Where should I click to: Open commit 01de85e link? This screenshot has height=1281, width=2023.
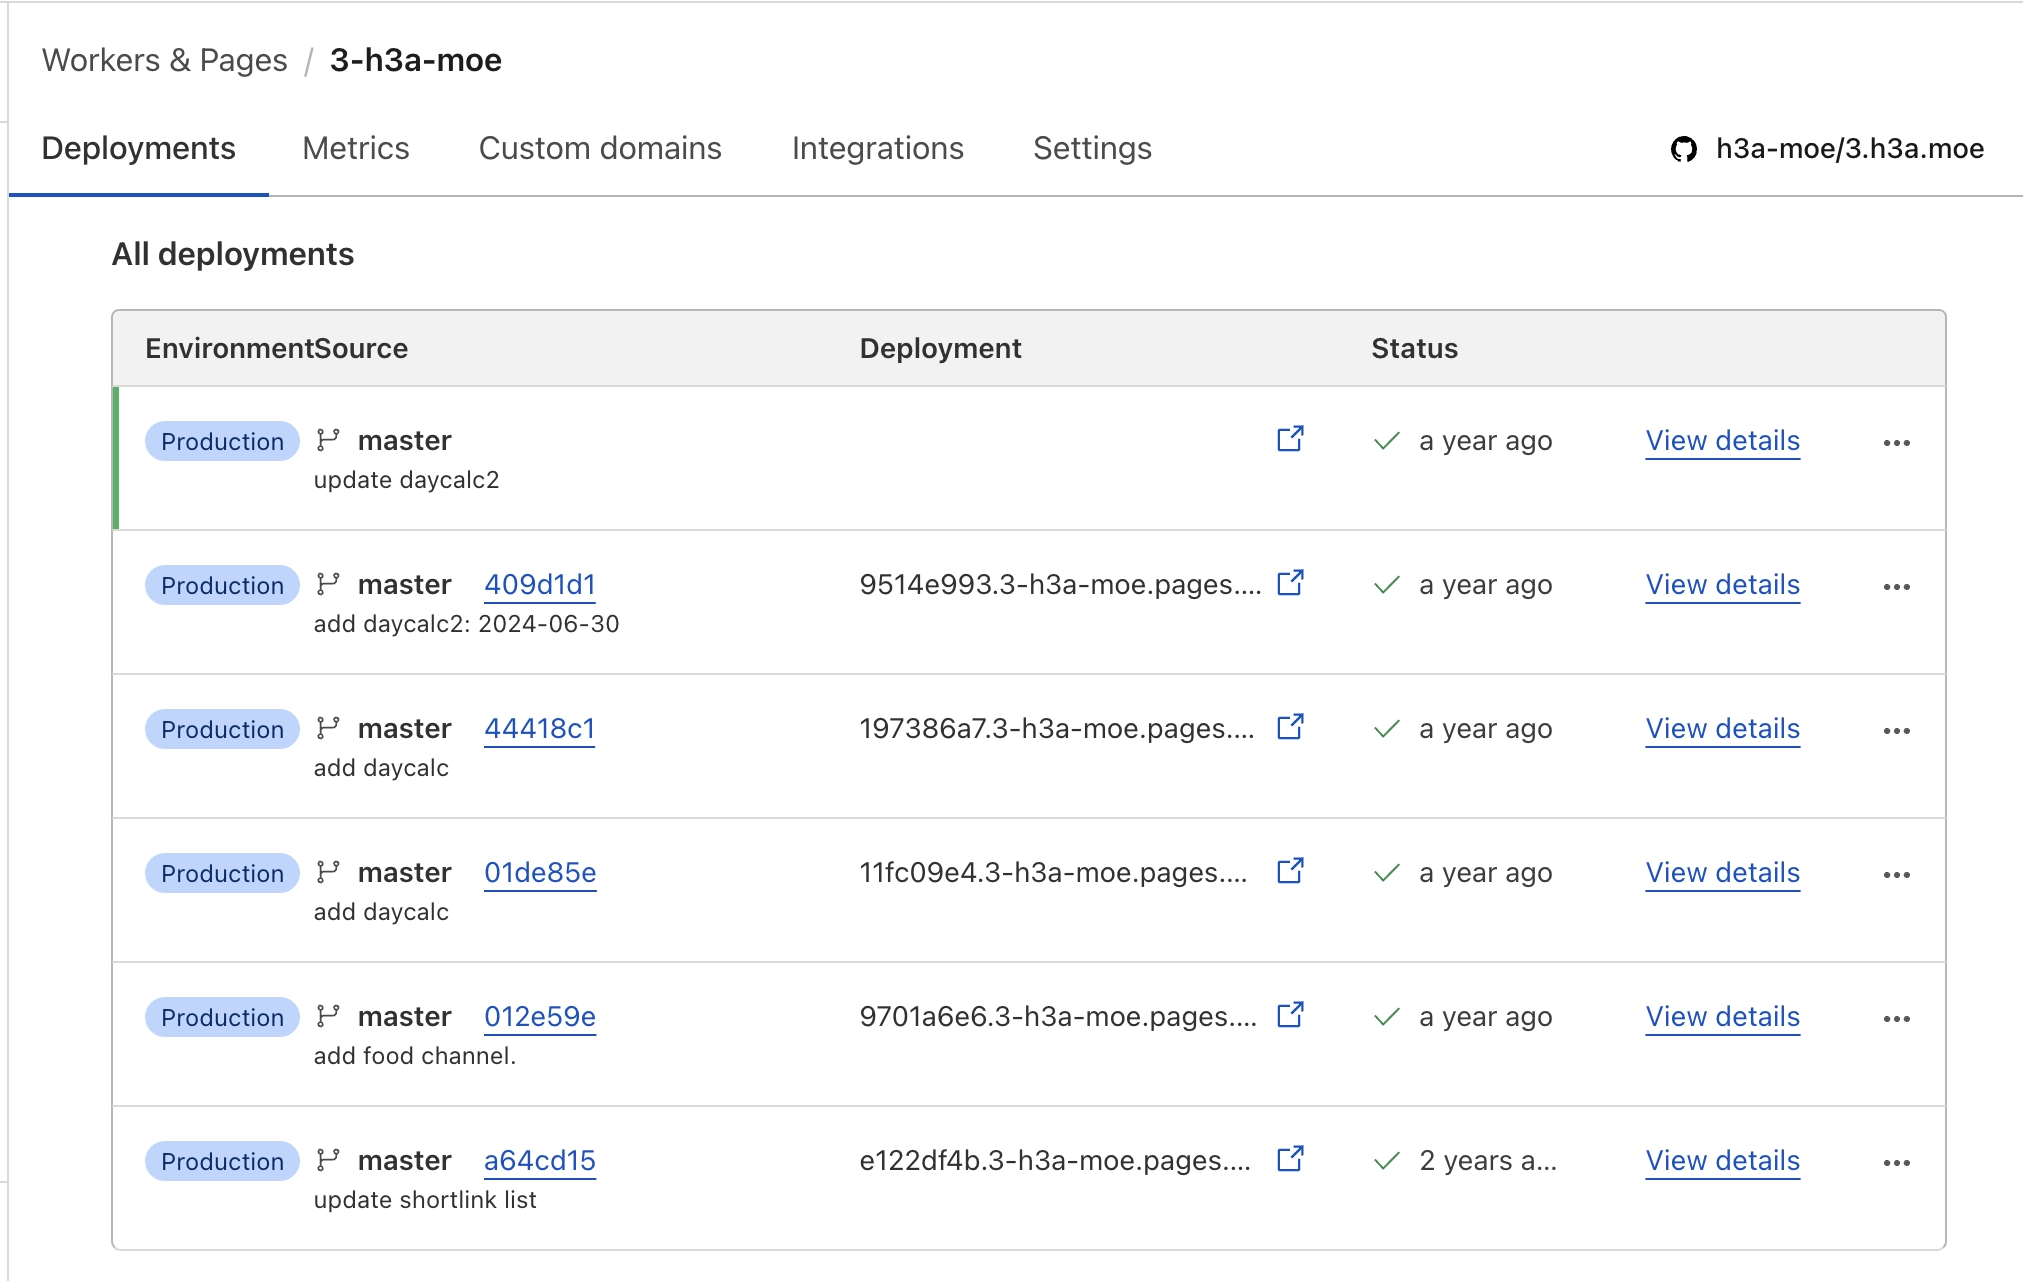pos(540,873)
